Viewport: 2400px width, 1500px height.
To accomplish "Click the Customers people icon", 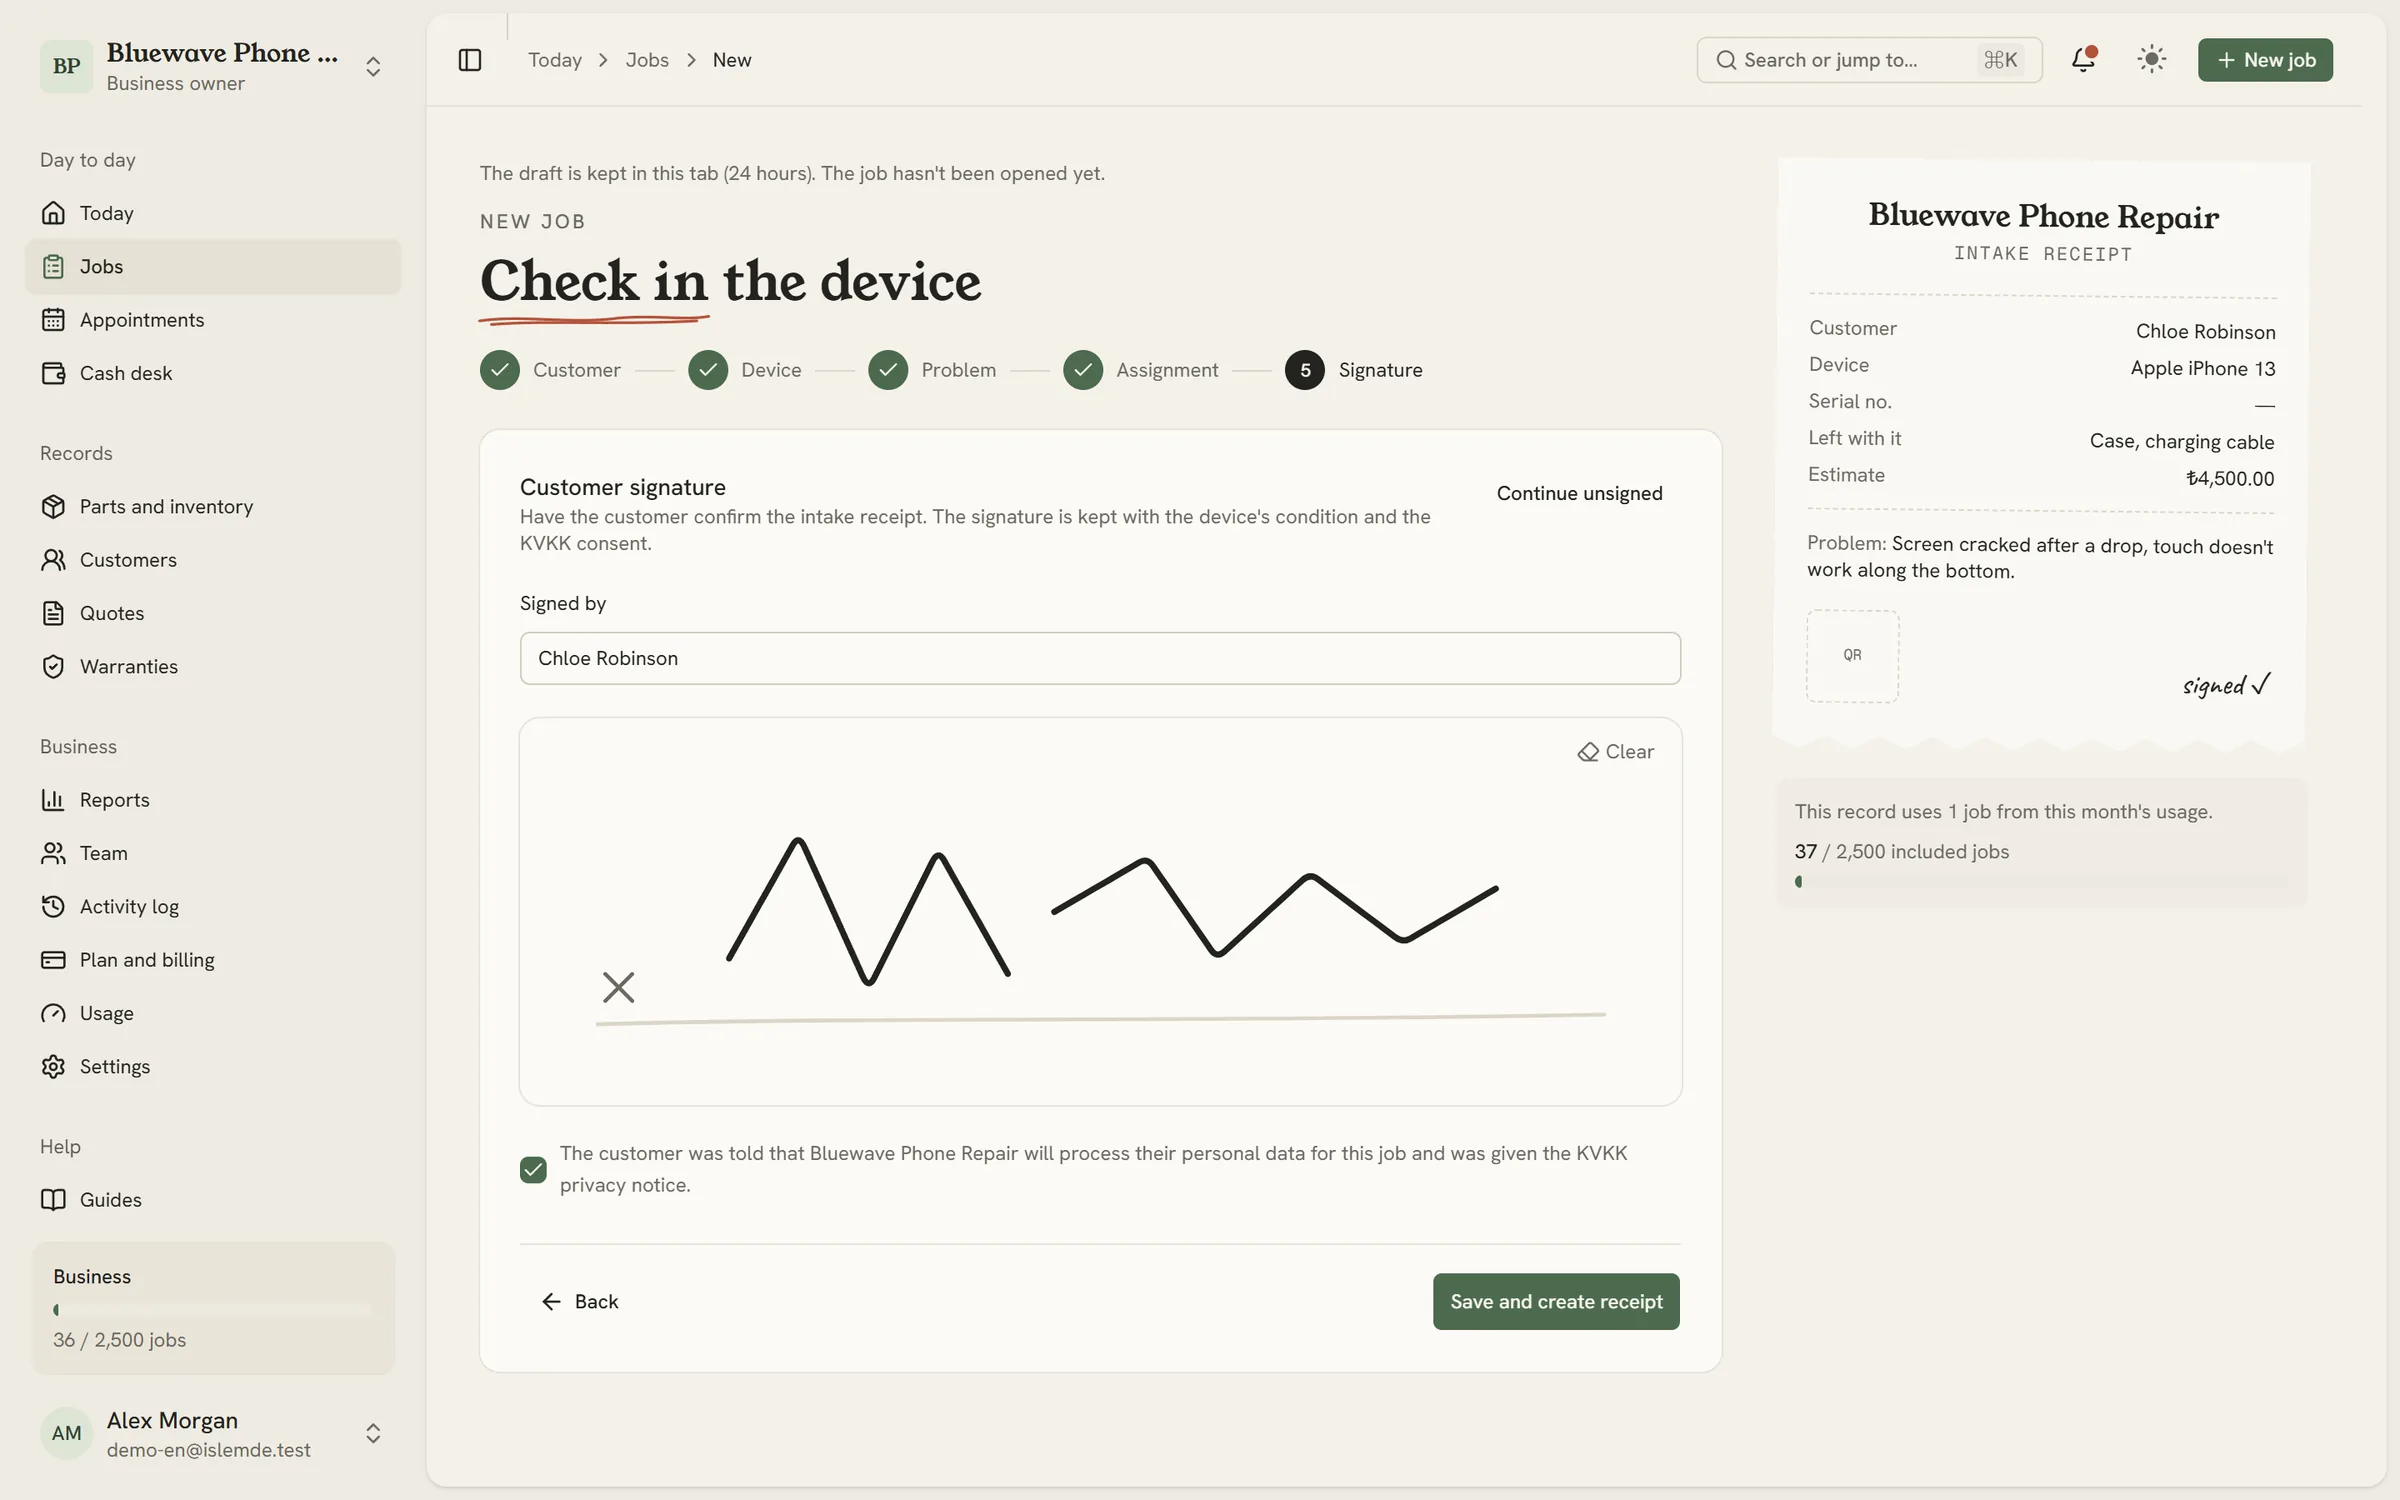I will [53, 560].
